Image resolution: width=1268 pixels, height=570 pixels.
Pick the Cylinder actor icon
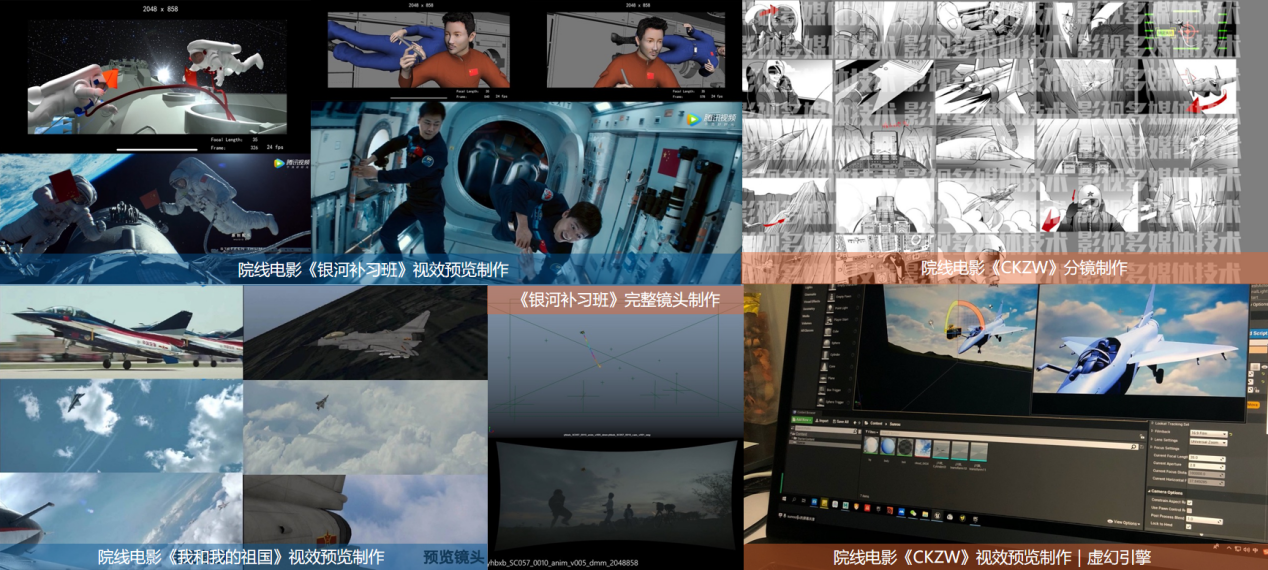tap(825, 355)
